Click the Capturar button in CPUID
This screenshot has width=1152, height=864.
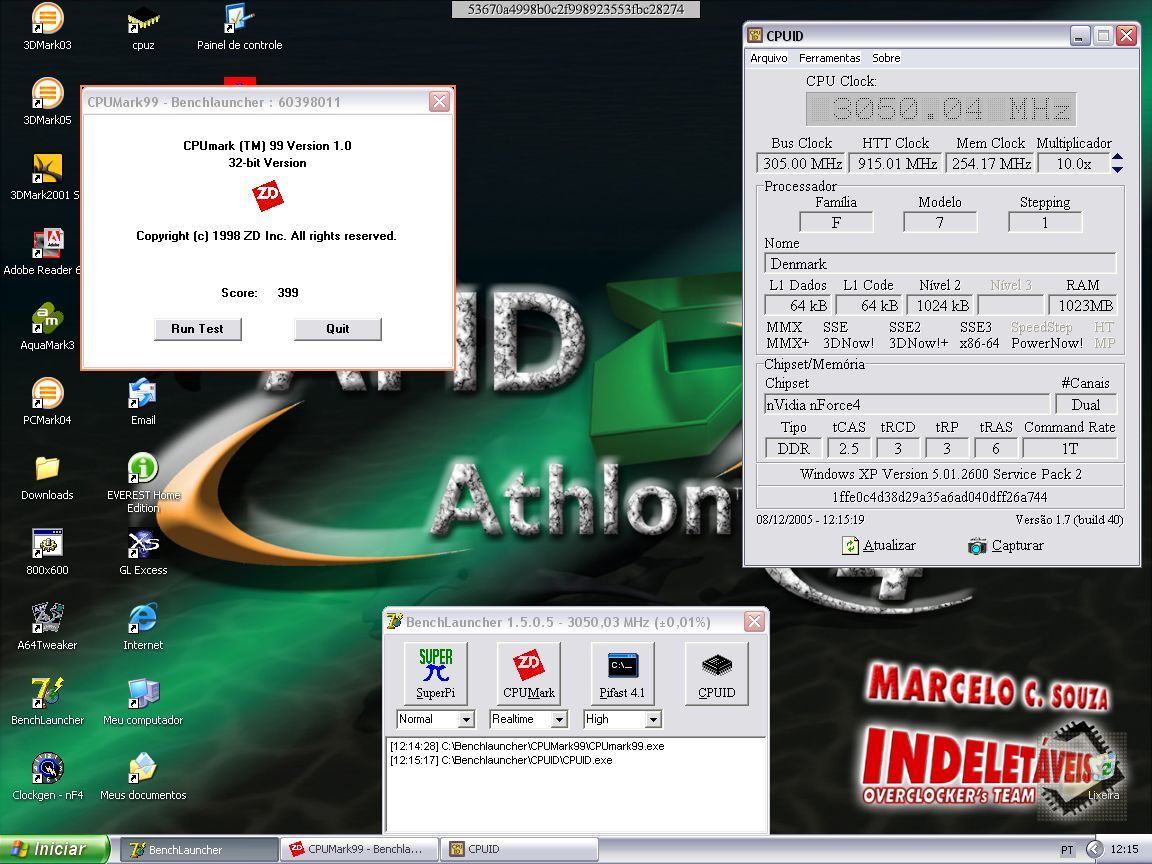[x=1006, y=546]
